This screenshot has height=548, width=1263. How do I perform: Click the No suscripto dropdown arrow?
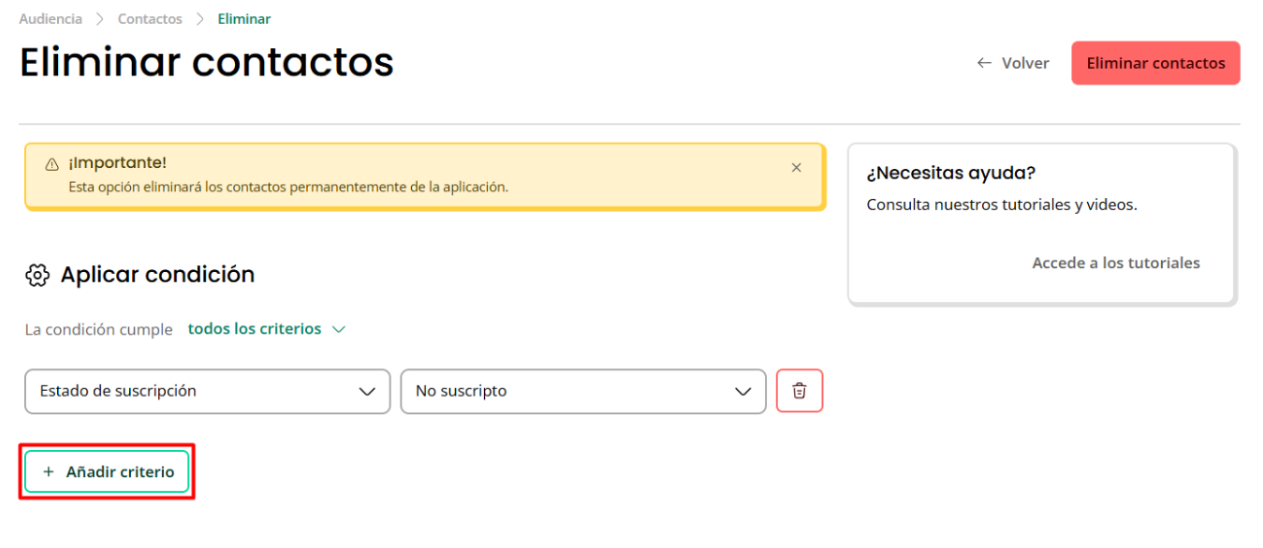tap(743, 392)
